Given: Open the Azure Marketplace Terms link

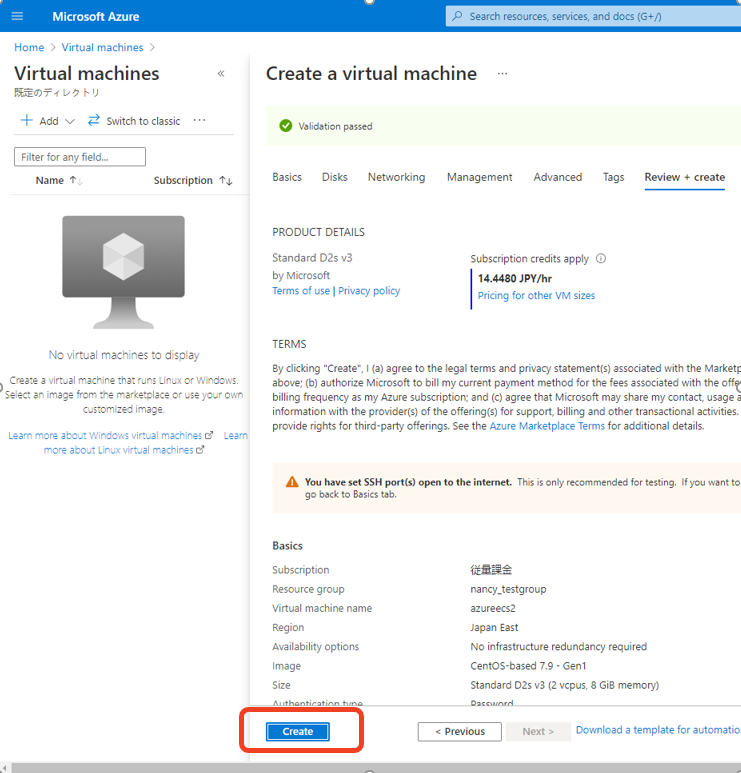Looking at the screenshot, I should pyautogui.click(x=547, y=426).
